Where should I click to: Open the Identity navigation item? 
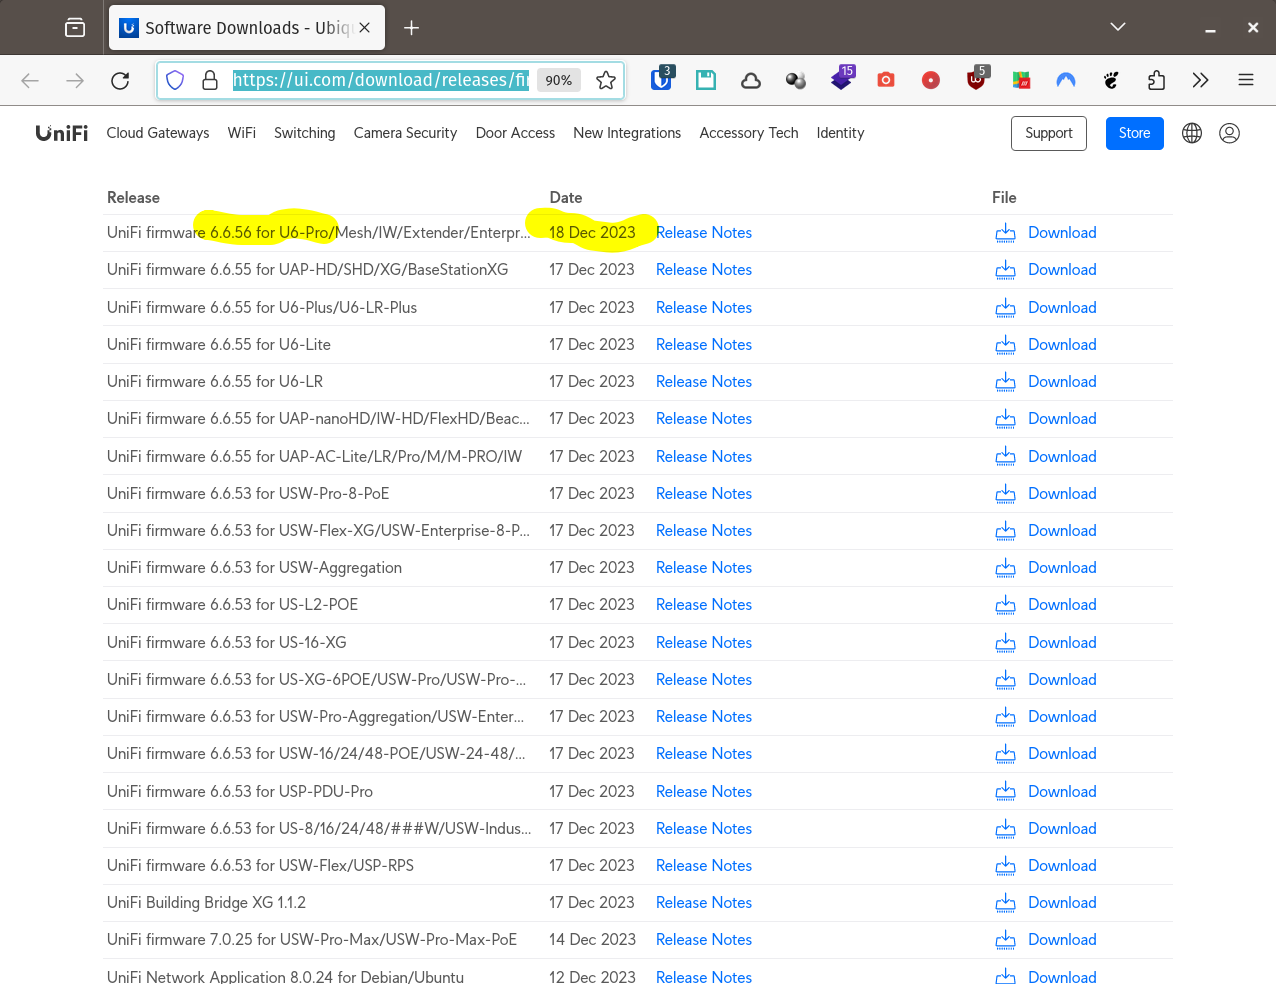tap(840, 133)
